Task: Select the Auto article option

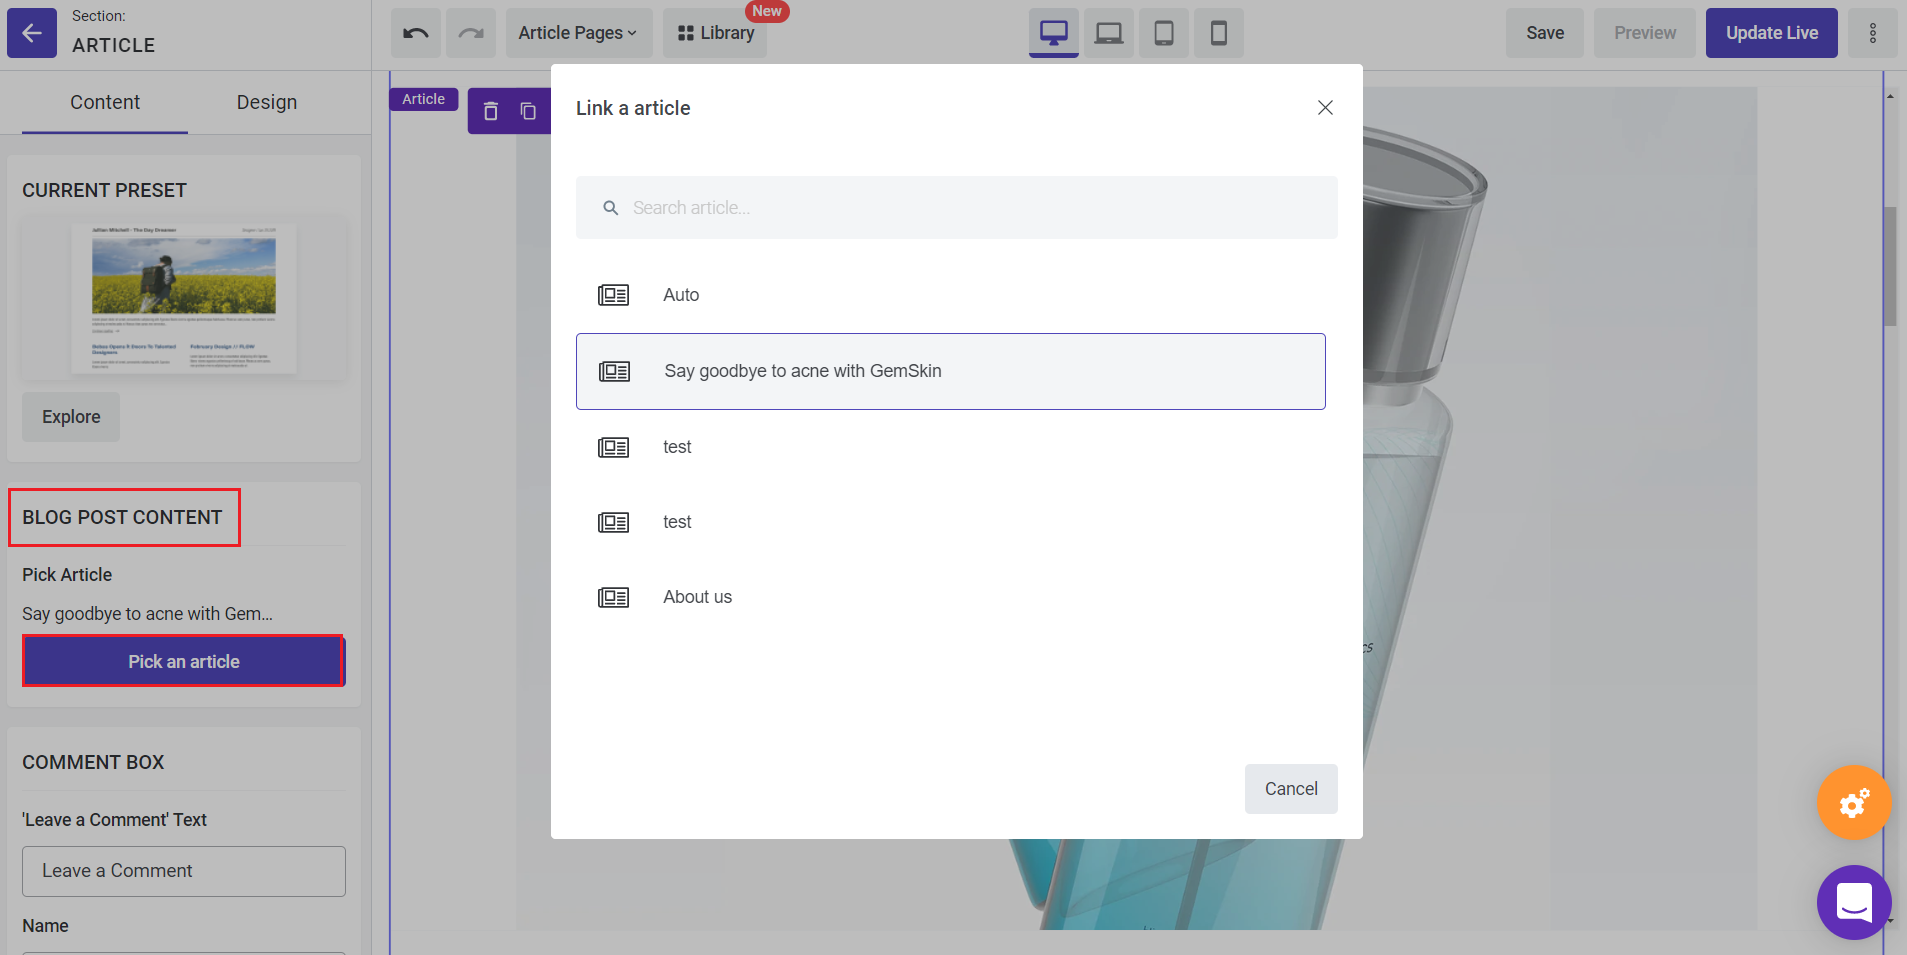Action: [x=951, y=295]
